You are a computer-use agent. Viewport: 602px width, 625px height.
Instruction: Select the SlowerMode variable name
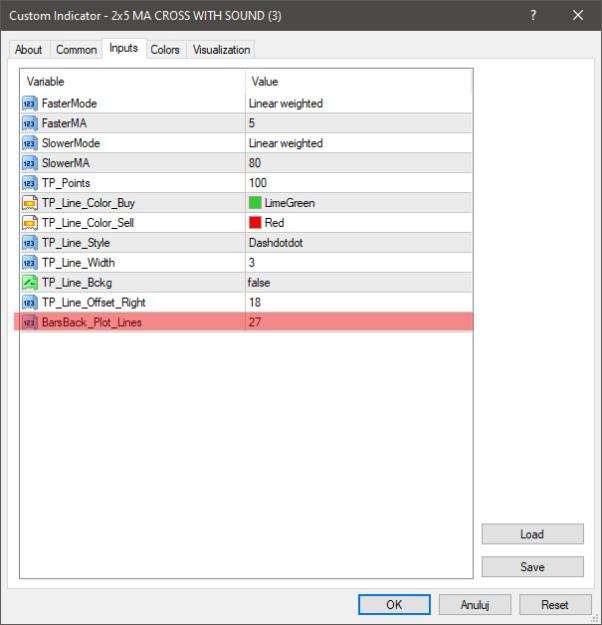tap(71, 143)
